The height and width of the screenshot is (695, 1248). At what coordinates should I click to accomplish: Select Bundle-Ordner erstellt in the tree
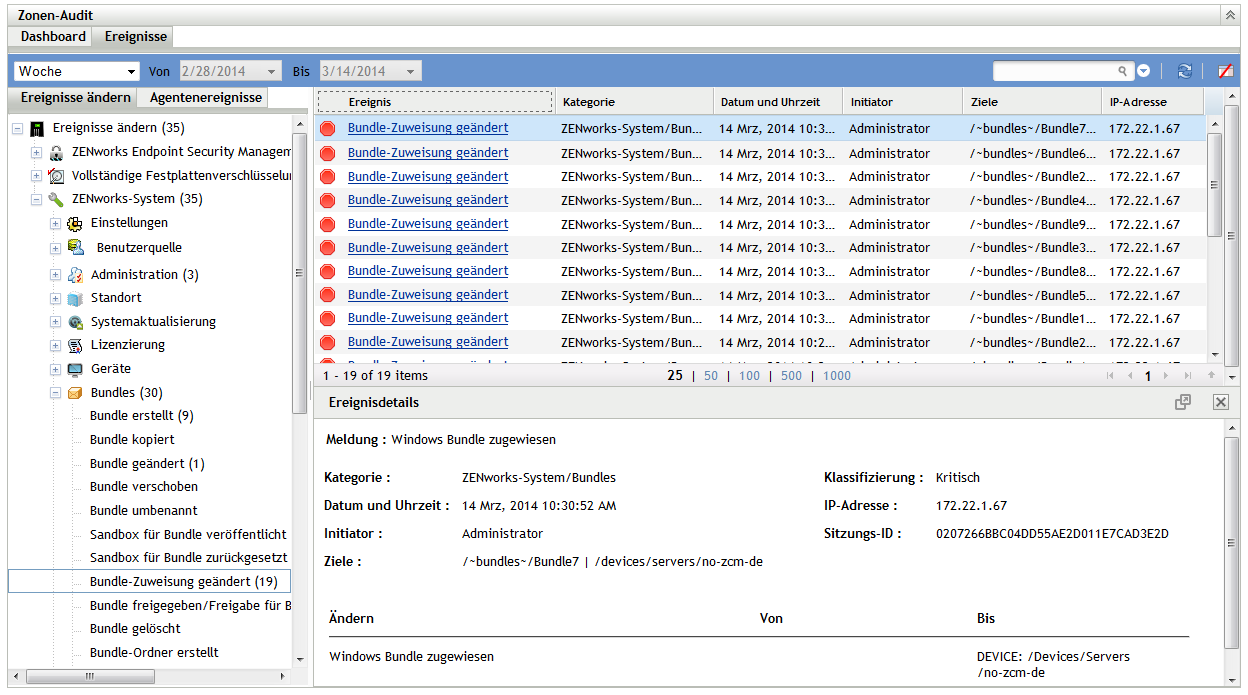point(154,653)
